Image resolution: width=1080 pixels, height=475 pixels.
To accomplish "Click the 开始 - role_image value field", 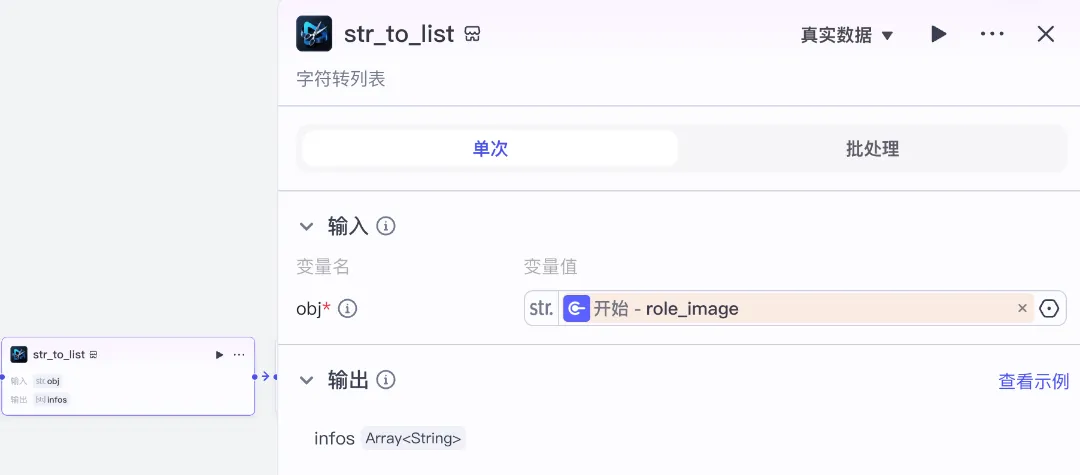I will (798, 308).
